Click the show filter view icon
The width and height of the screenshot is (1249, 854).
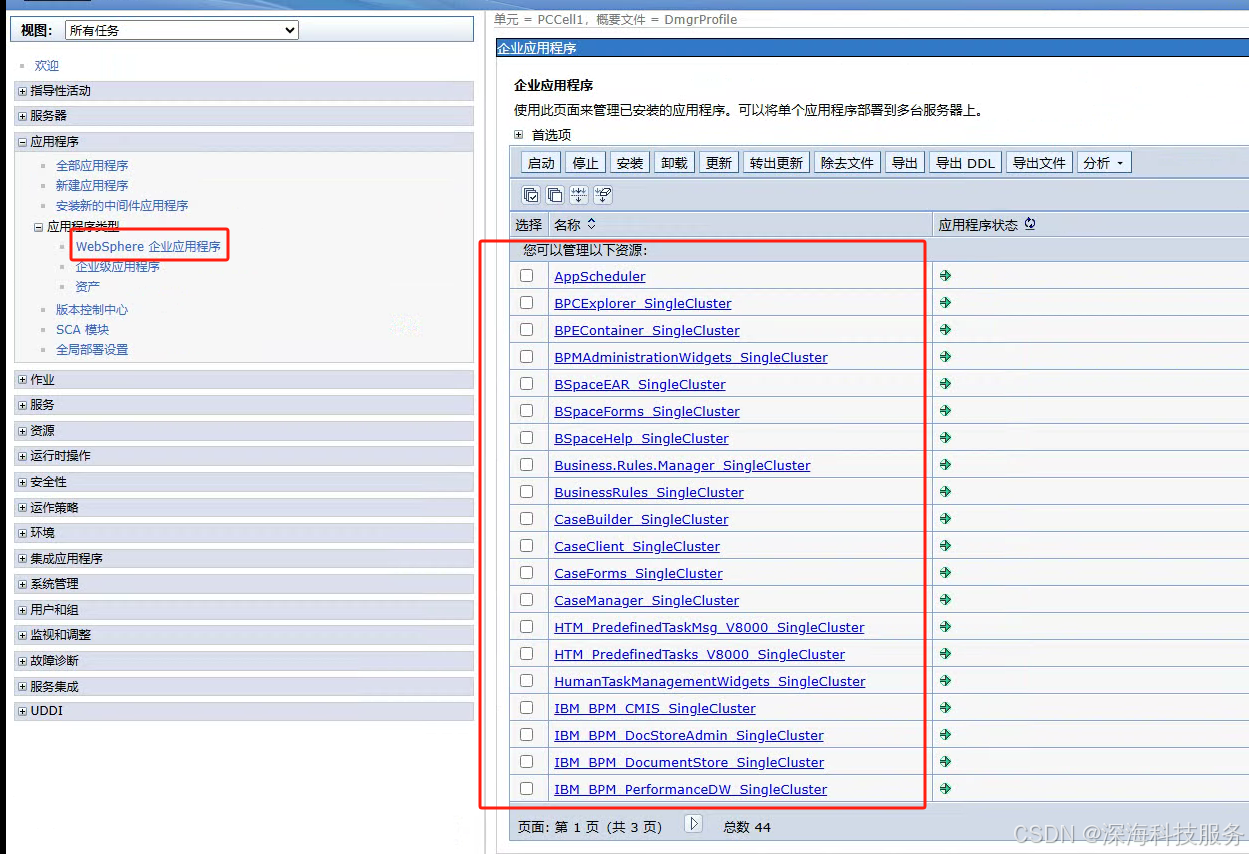pos(579,195)
